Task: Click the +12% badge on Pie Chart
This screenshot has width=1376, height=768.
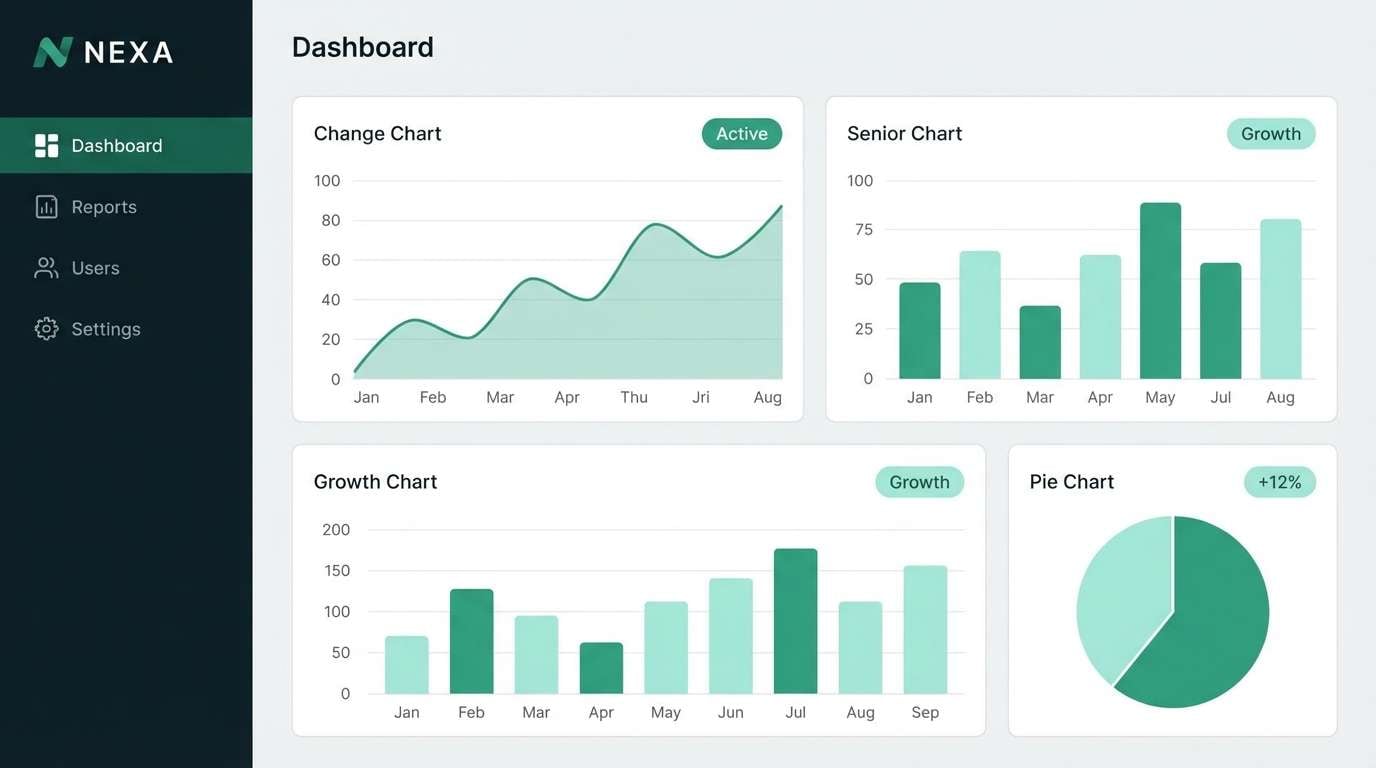Action: [1279, 481]
